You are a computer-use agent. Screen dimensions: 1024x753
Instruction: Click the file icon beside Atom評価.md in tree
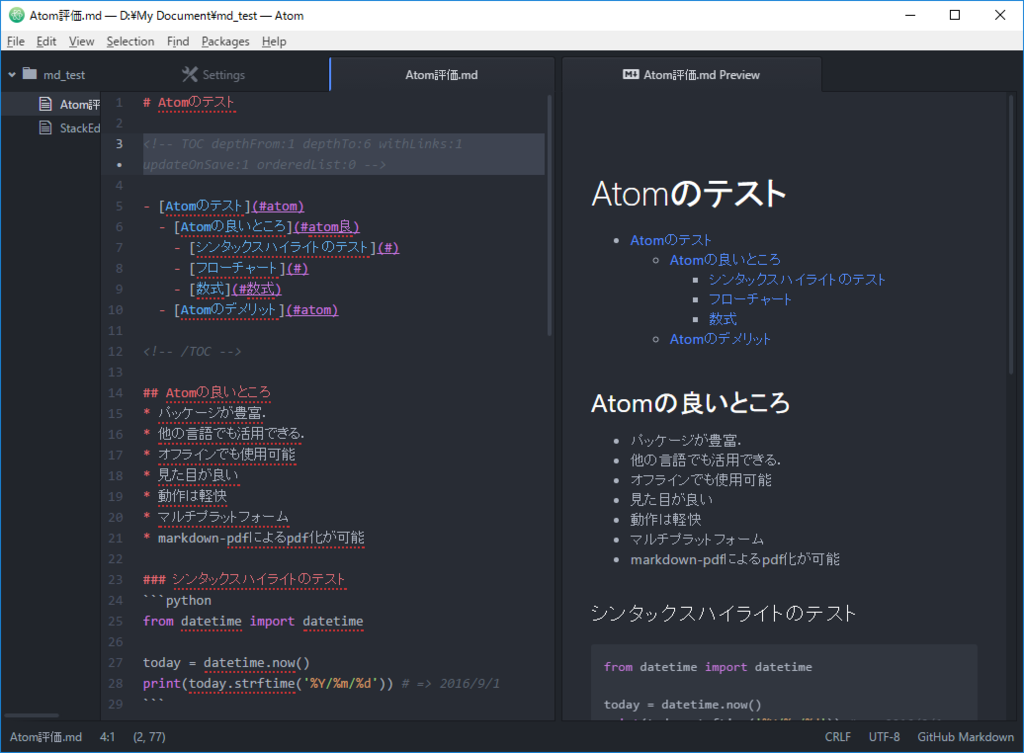click(x=45, y=104)
